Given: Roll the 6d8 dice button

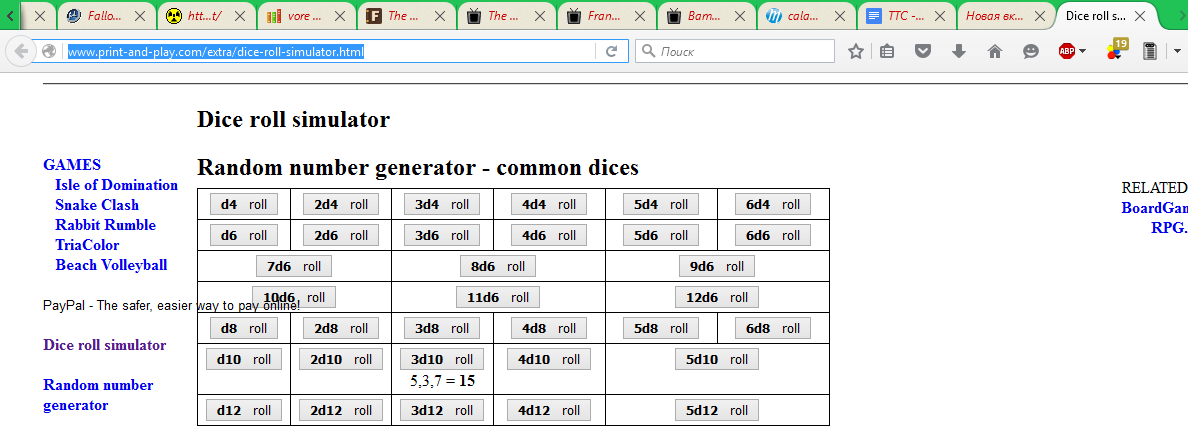Looking at the screenshot, I should (773, 329).
